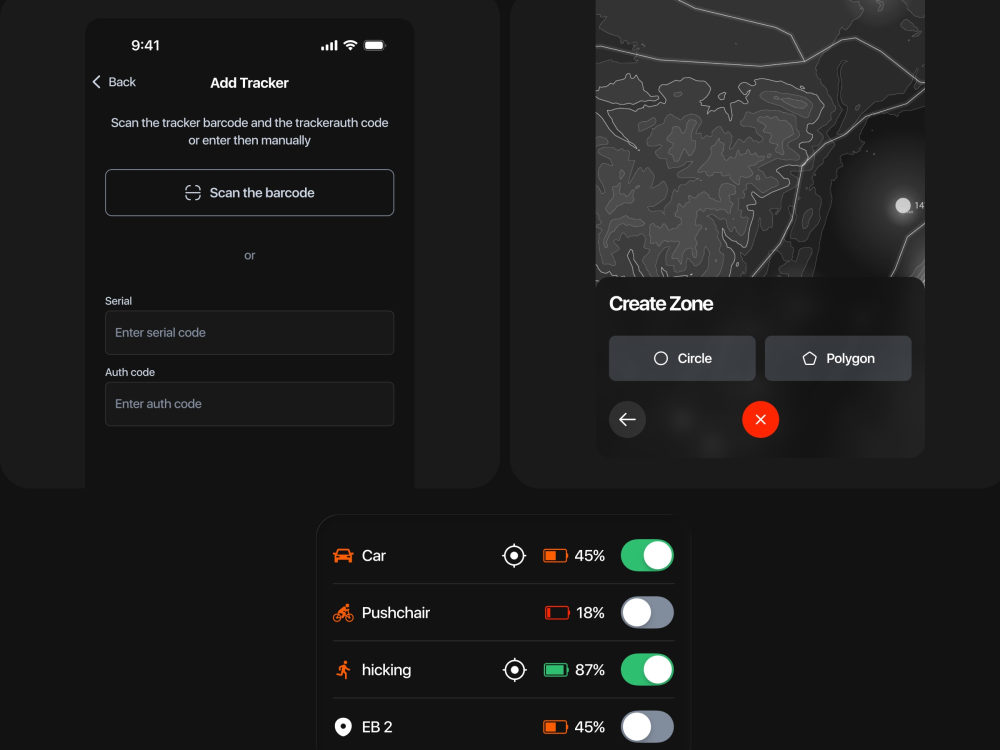Click the Auth code field label
1000x750 pixels.
pyautogui.click(x=130, y=372)
